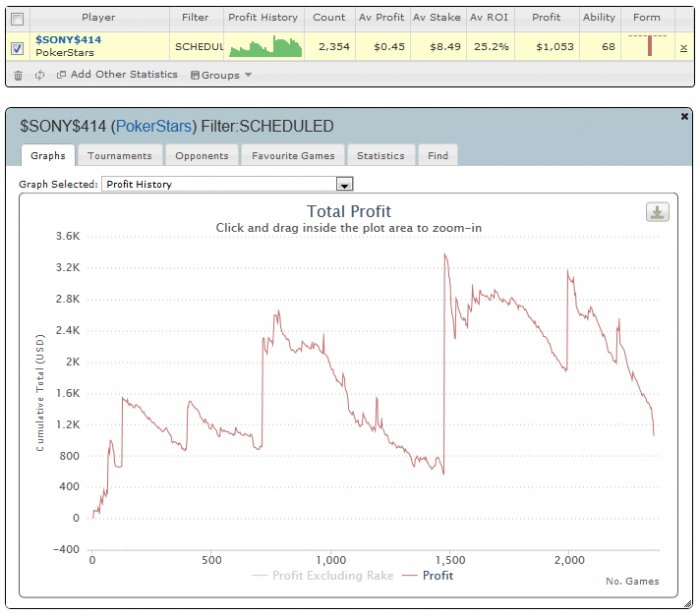Click the PokerStars site name under player
Screen dimensions: 700x615
coord(65,53)
